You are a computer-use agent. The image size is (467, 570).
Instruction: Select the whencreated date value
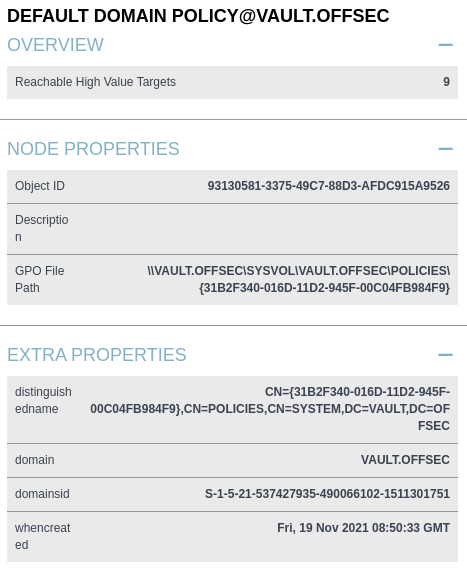pyautogui.click(x=363, y=528)
